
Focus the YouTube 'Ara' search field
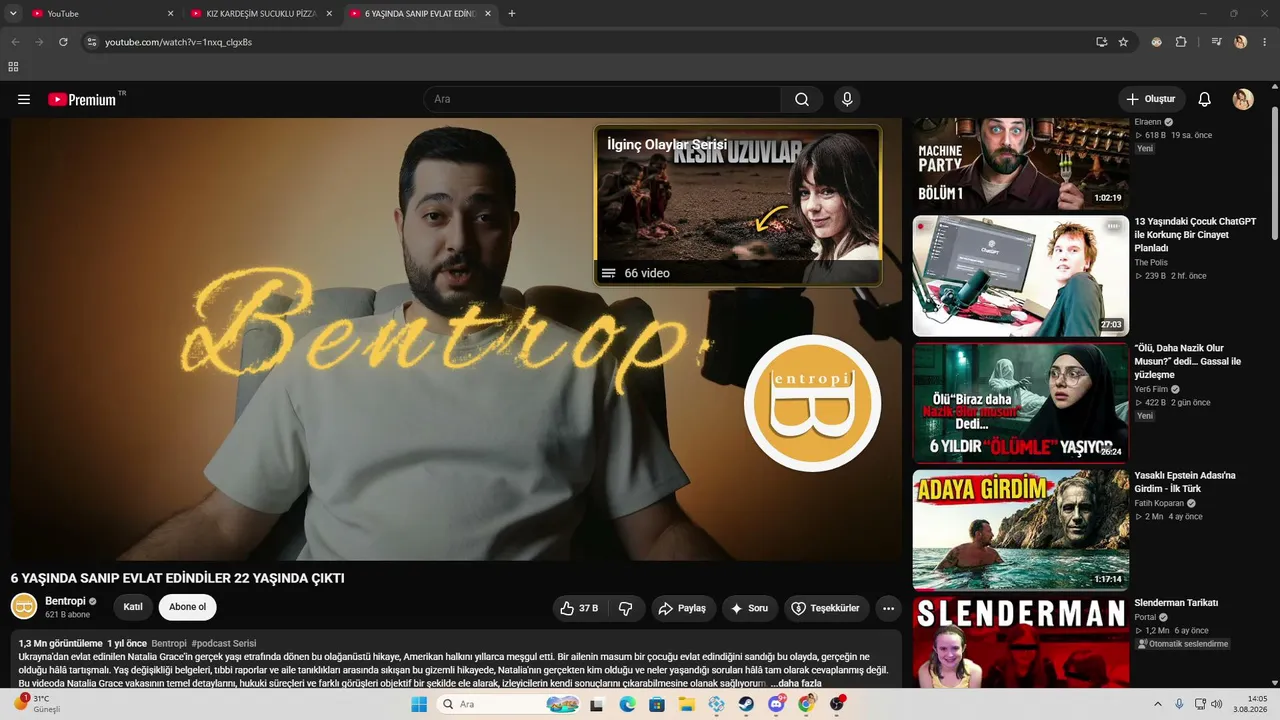[603, 99]
